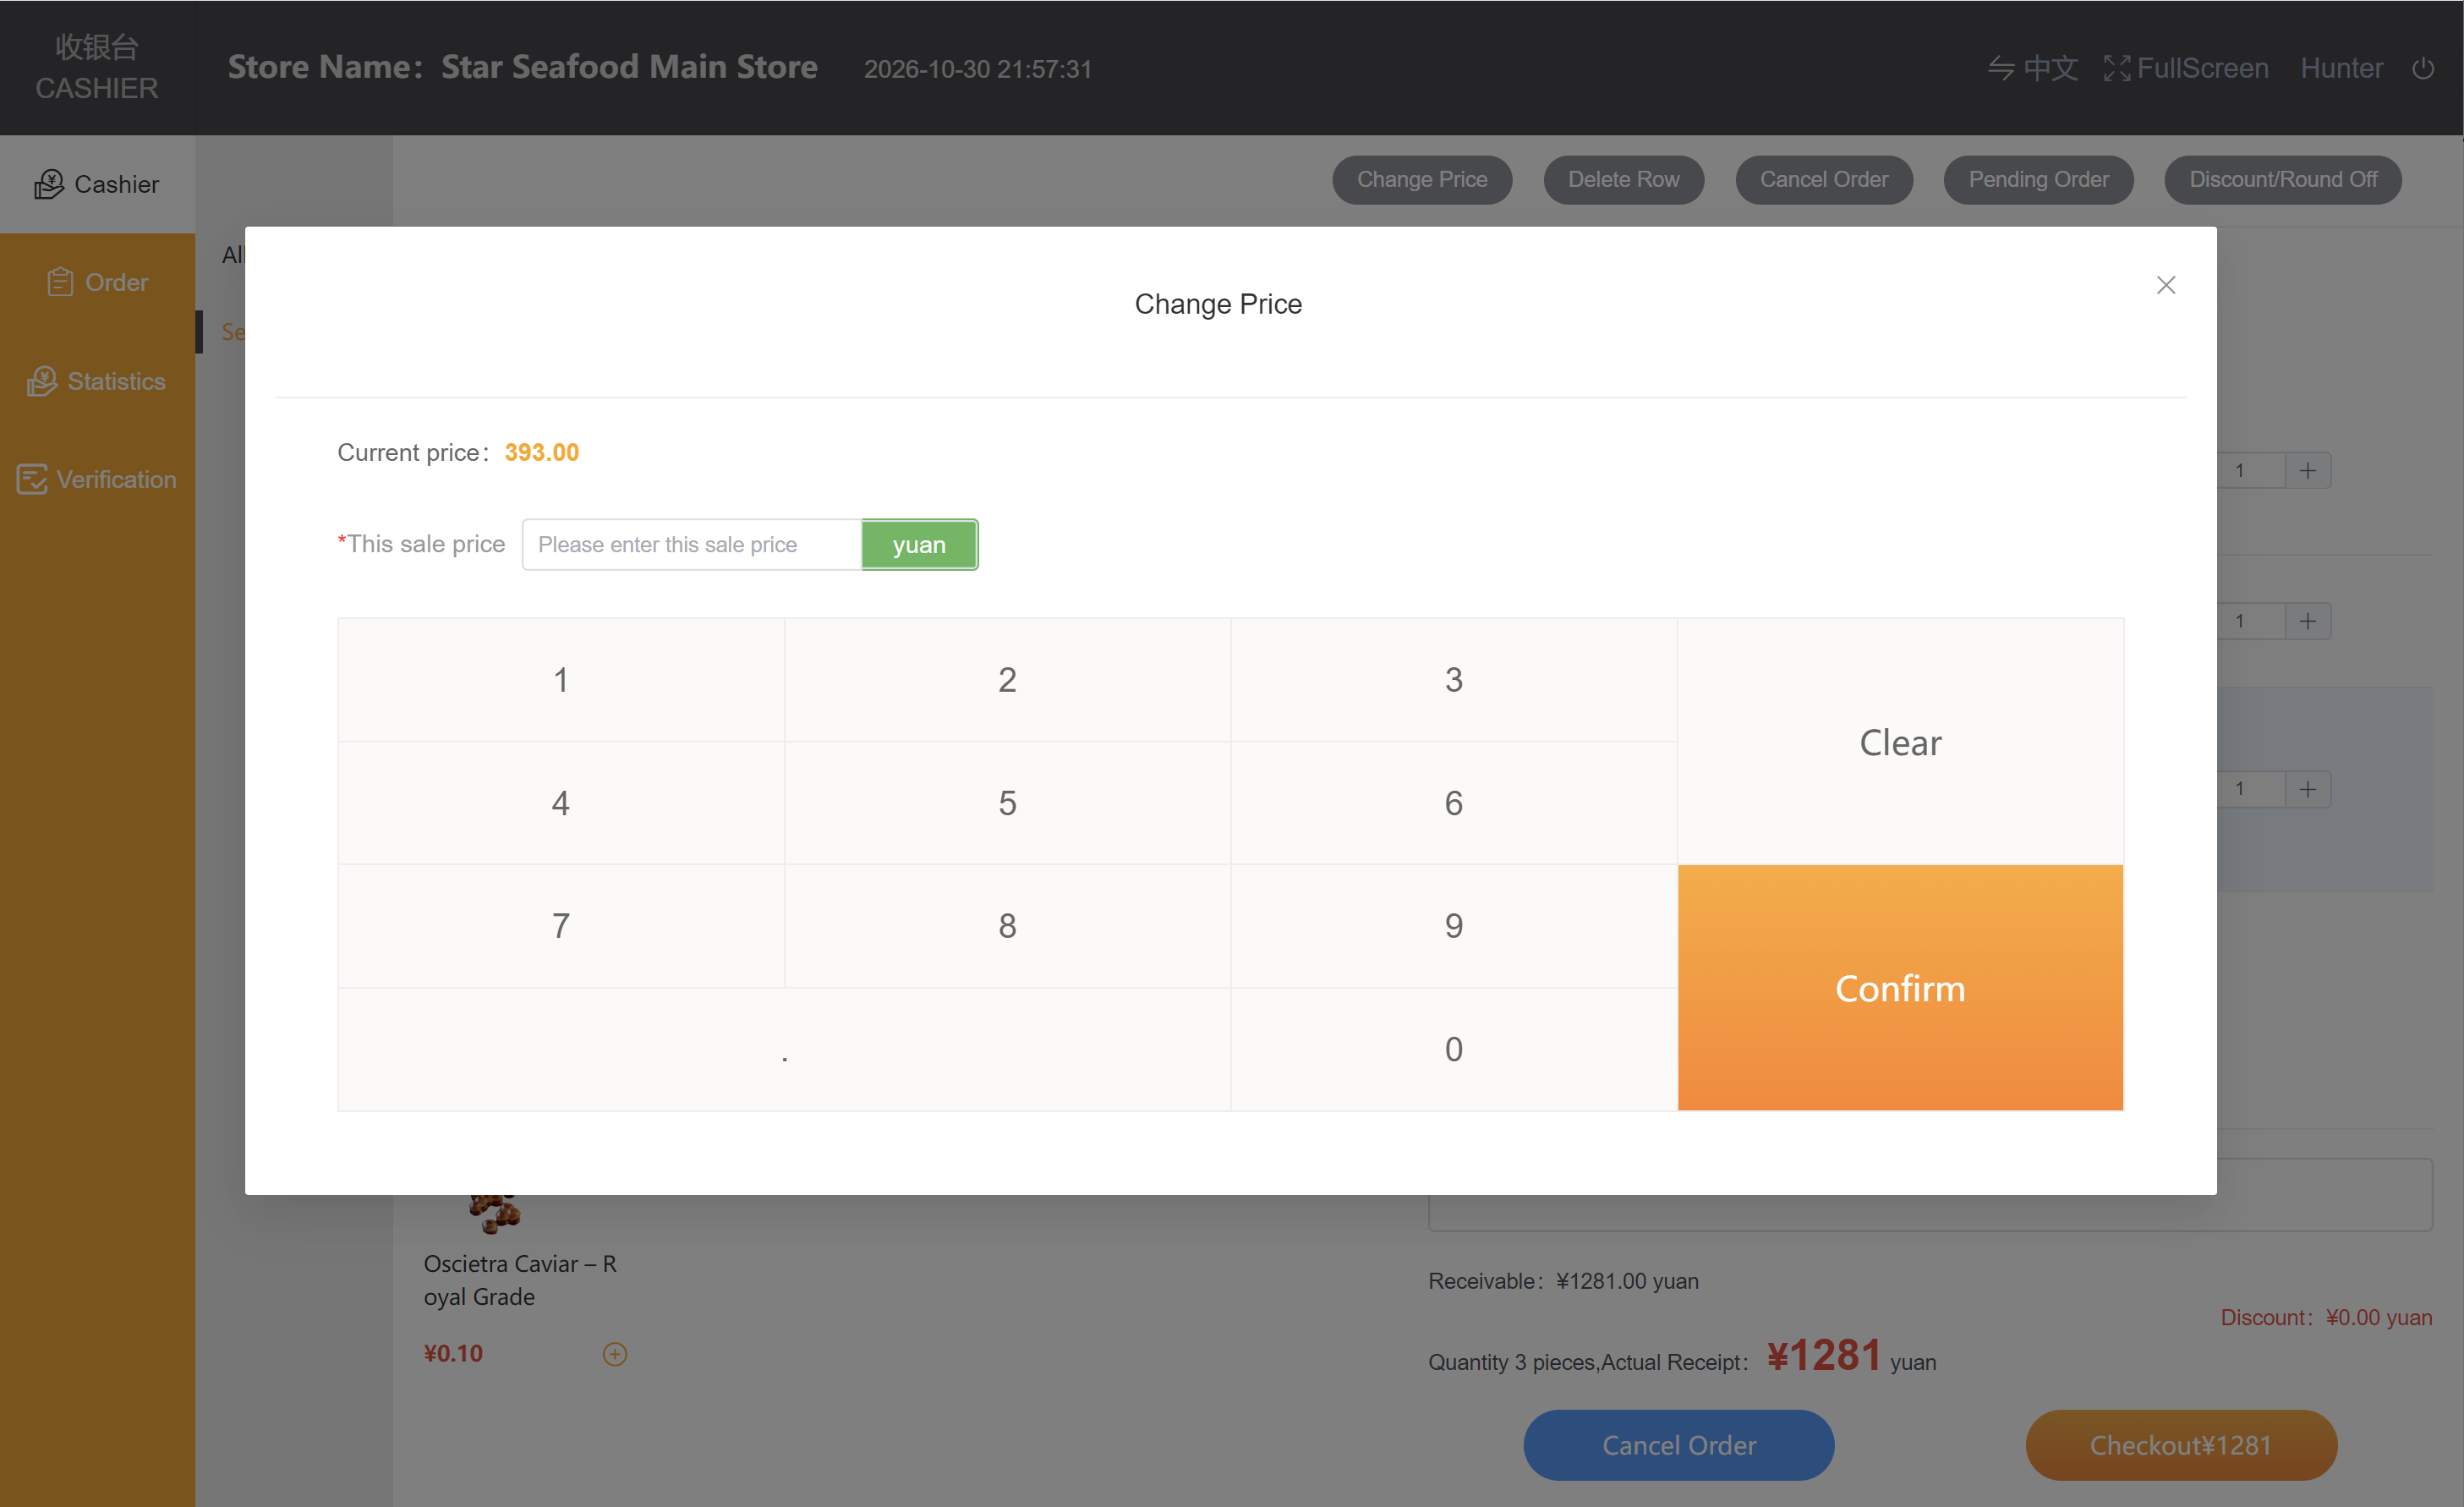The width and height of the screenshot is (2464, 1507).
Task: Tap keypad digit 7
Action: coord(561,926)
